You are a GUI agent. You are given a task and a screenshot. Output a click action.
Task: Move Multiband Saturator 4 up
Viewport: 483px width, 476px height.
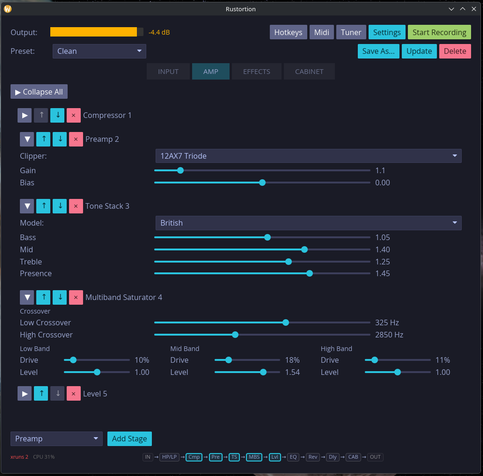(43, 297)
